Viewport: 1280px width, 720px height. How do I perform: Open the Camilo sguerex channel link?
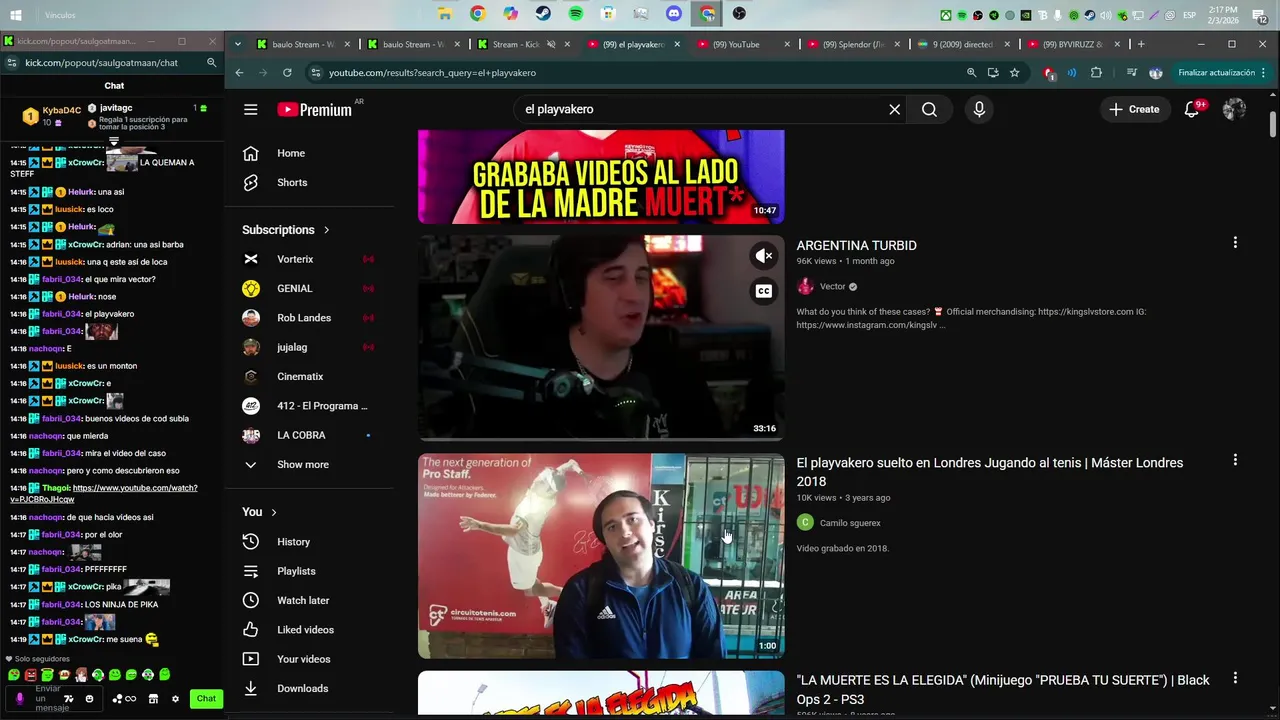[850, 523]
